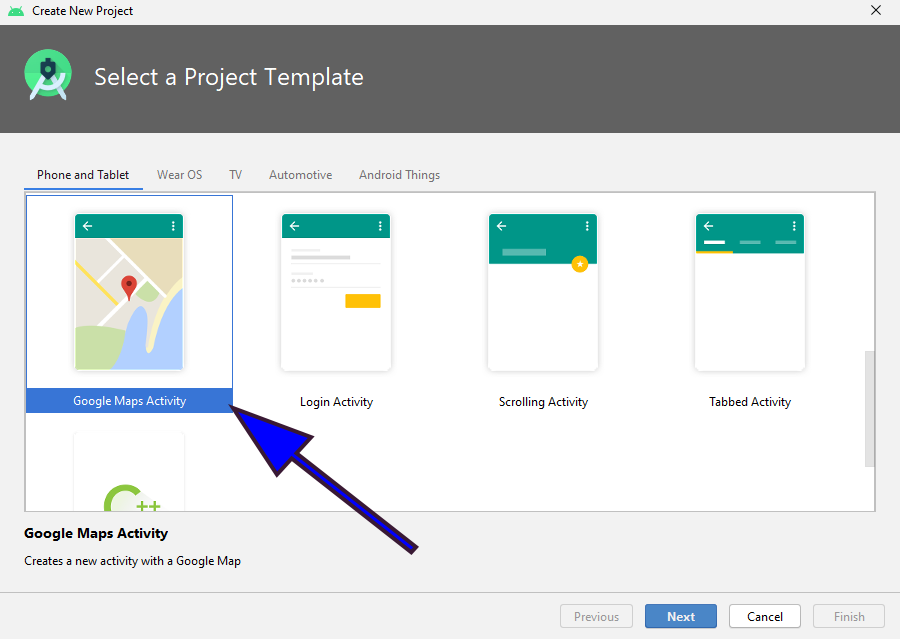900x644 pixels.
Task: Click the Tabbed Activity label
Action: point(750,402)
